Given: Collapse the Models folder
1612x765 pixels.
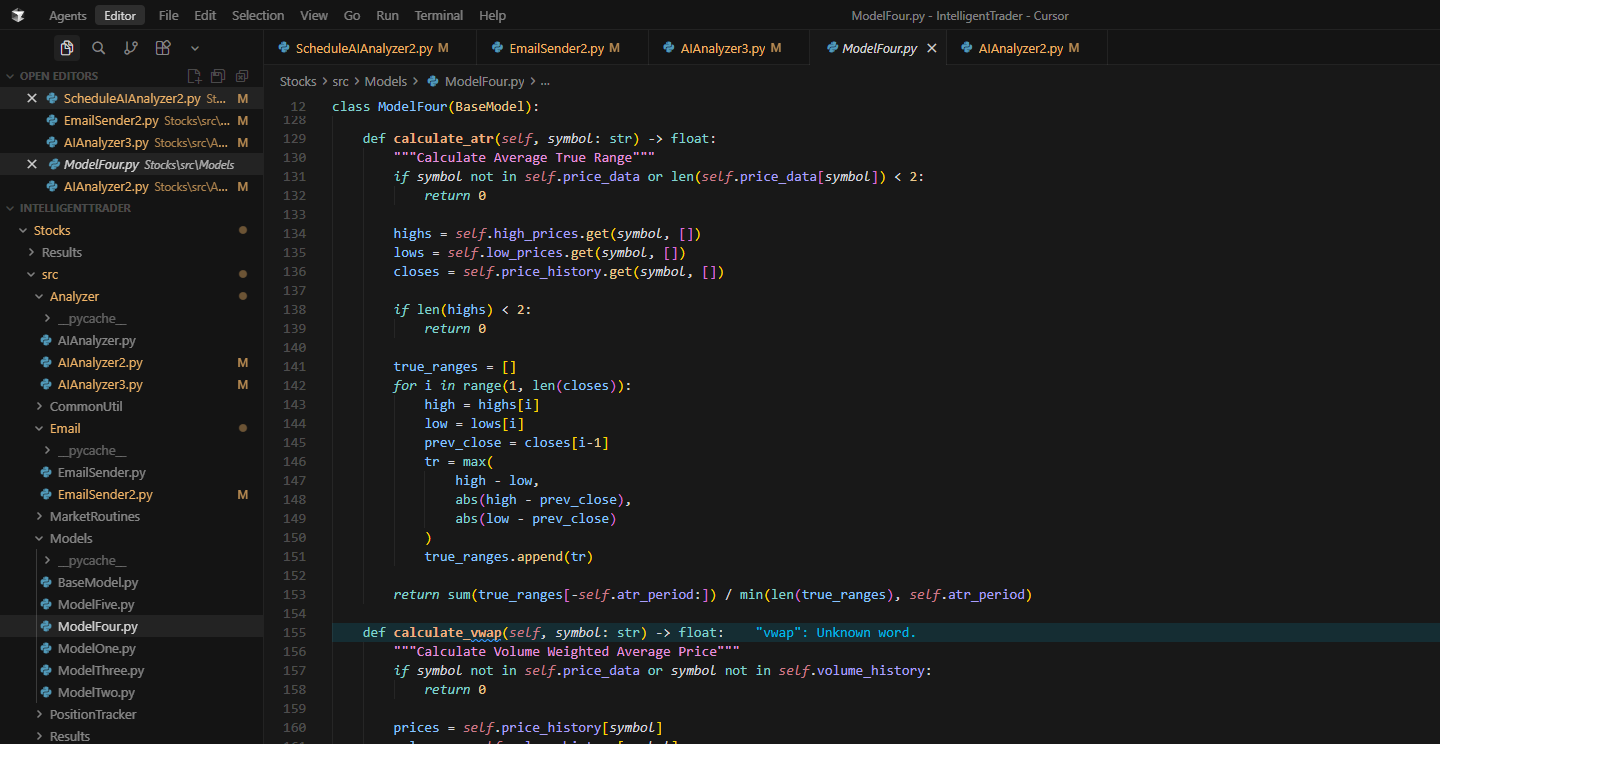Looking at the screenshot, I should (70, 538).
